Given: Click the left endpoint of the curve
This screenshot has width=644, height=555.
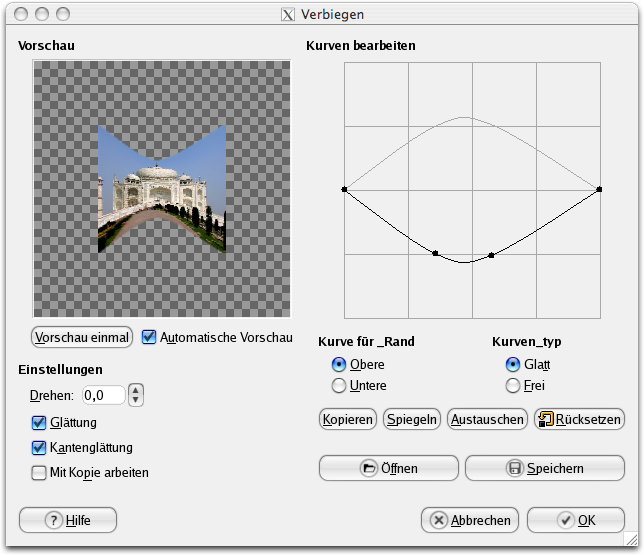Looking at the screenshot, I should (344, 189).
